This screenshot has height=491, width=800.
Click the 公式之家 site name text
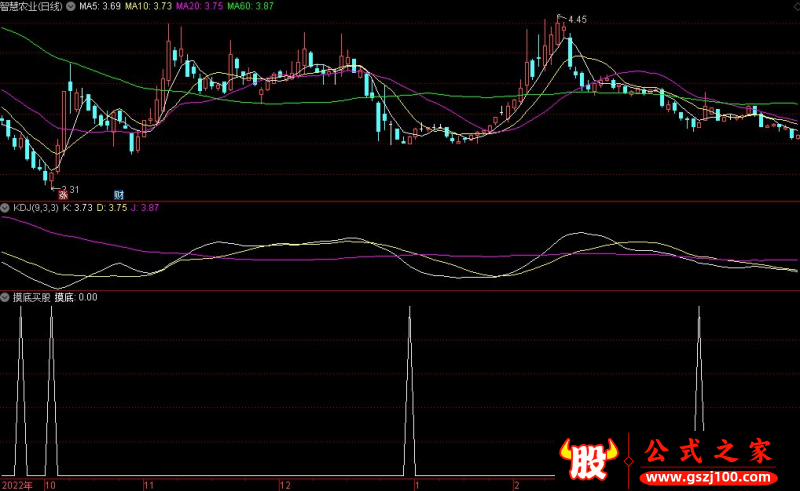coord(706,453)
